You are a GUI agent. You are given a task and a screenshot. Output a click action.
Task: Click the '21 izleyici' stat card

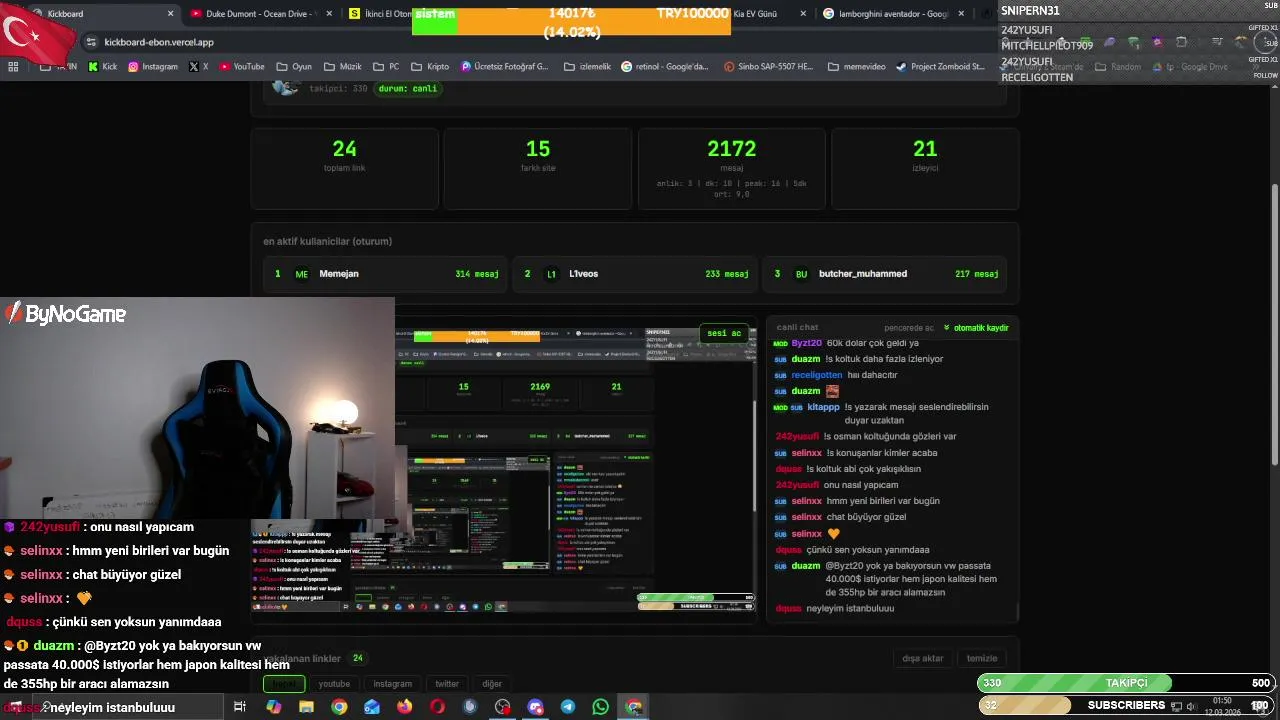(x=925, y=169)
